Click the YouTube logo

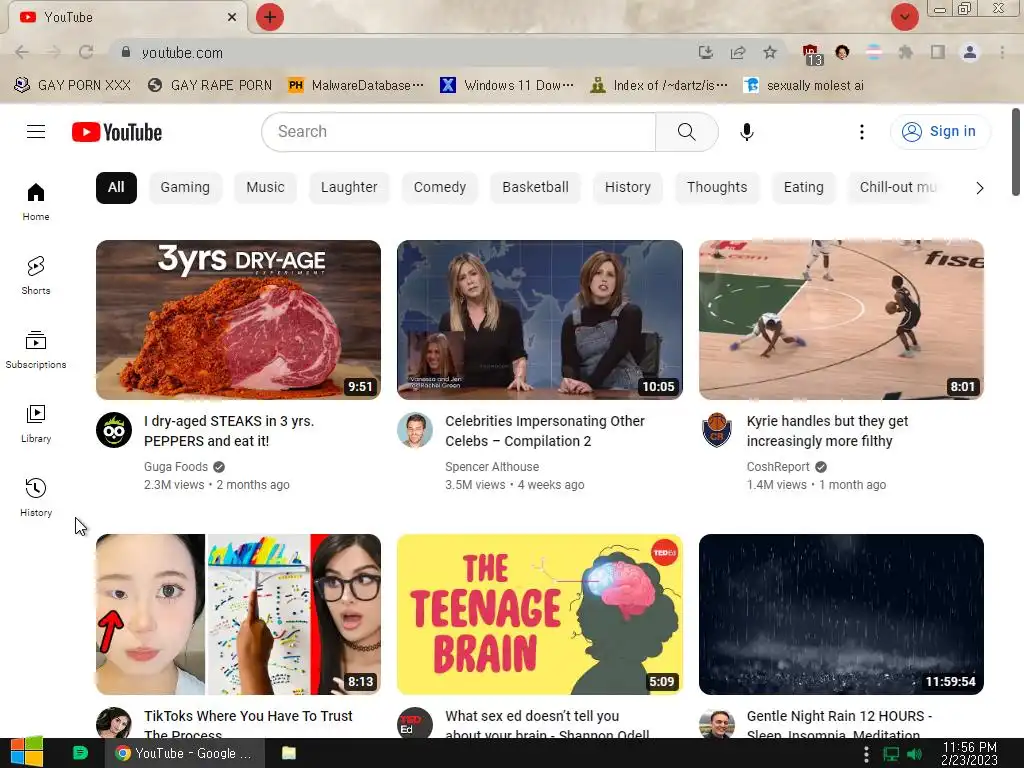(x=117, y=132)
